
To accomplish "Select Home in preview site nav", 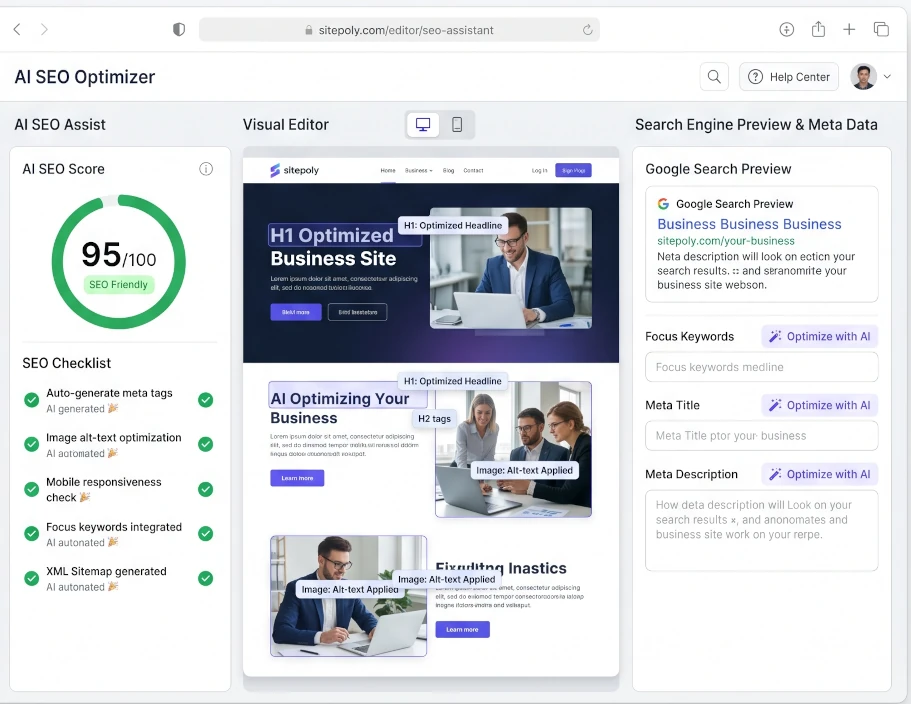I will coord(388,170).
